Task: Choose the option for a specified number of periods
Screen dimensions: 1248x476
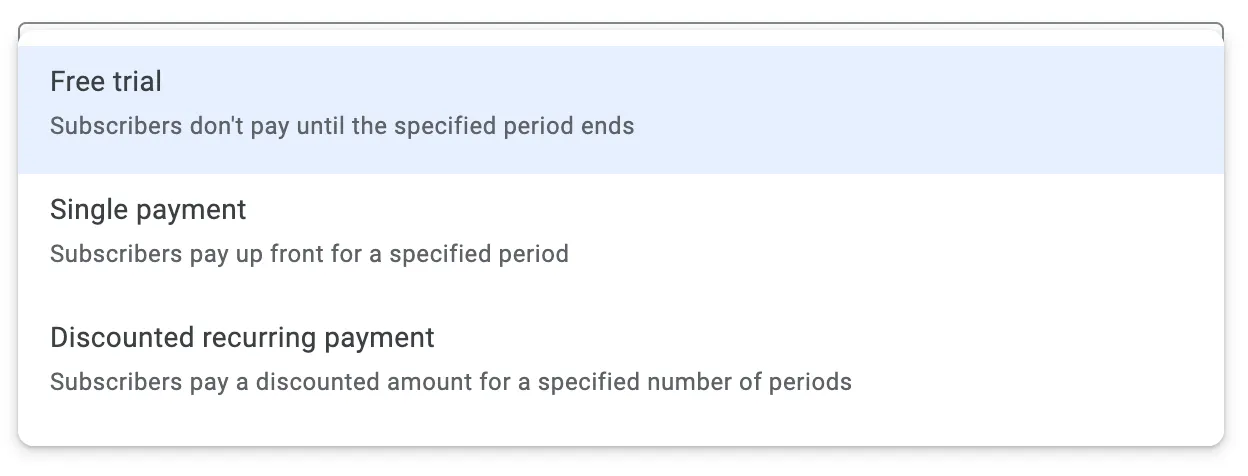Action: (x=620, y=359)
